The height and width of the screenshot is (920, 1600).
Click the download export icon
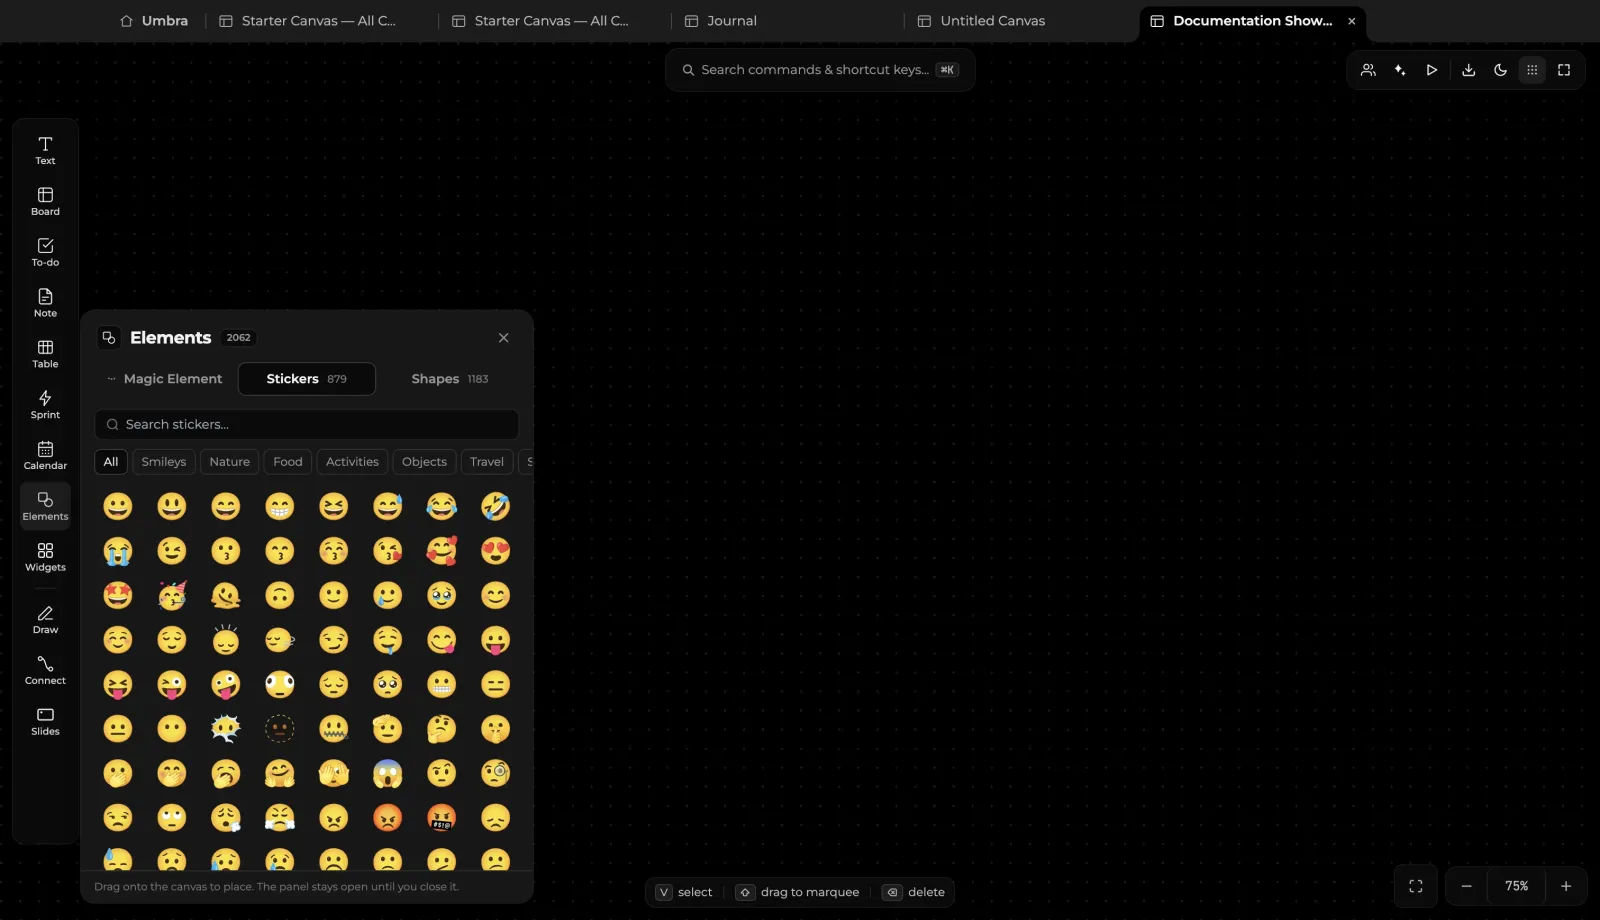pyautogui.click(x=1468, y=70)
